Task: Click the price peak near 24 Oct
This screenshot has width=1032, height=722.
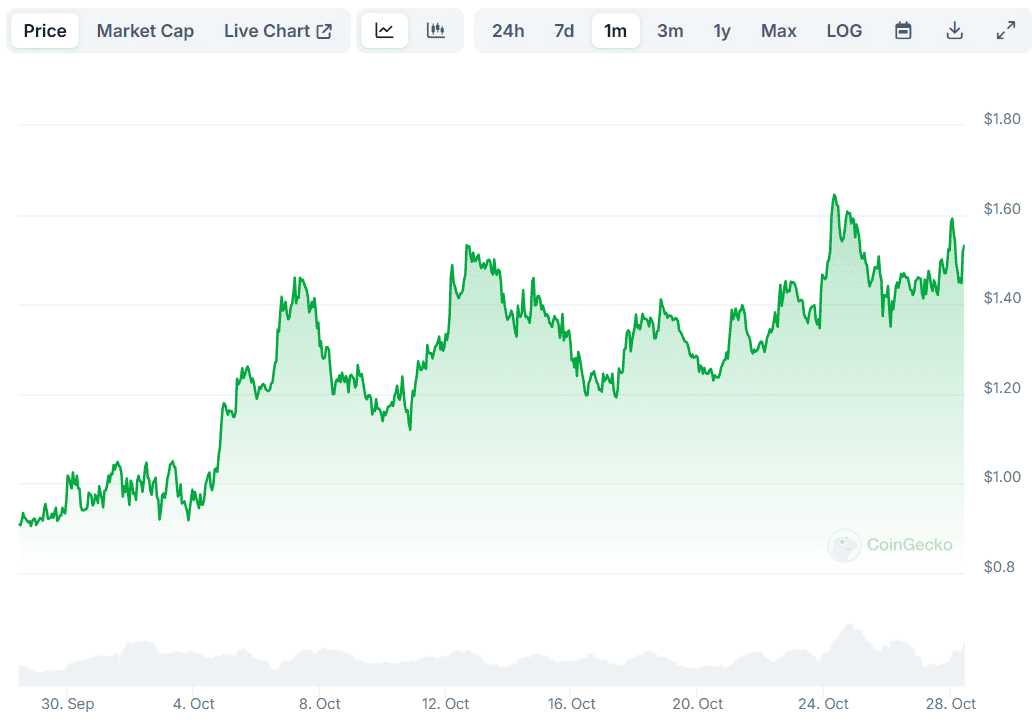Action: (834, 196)
